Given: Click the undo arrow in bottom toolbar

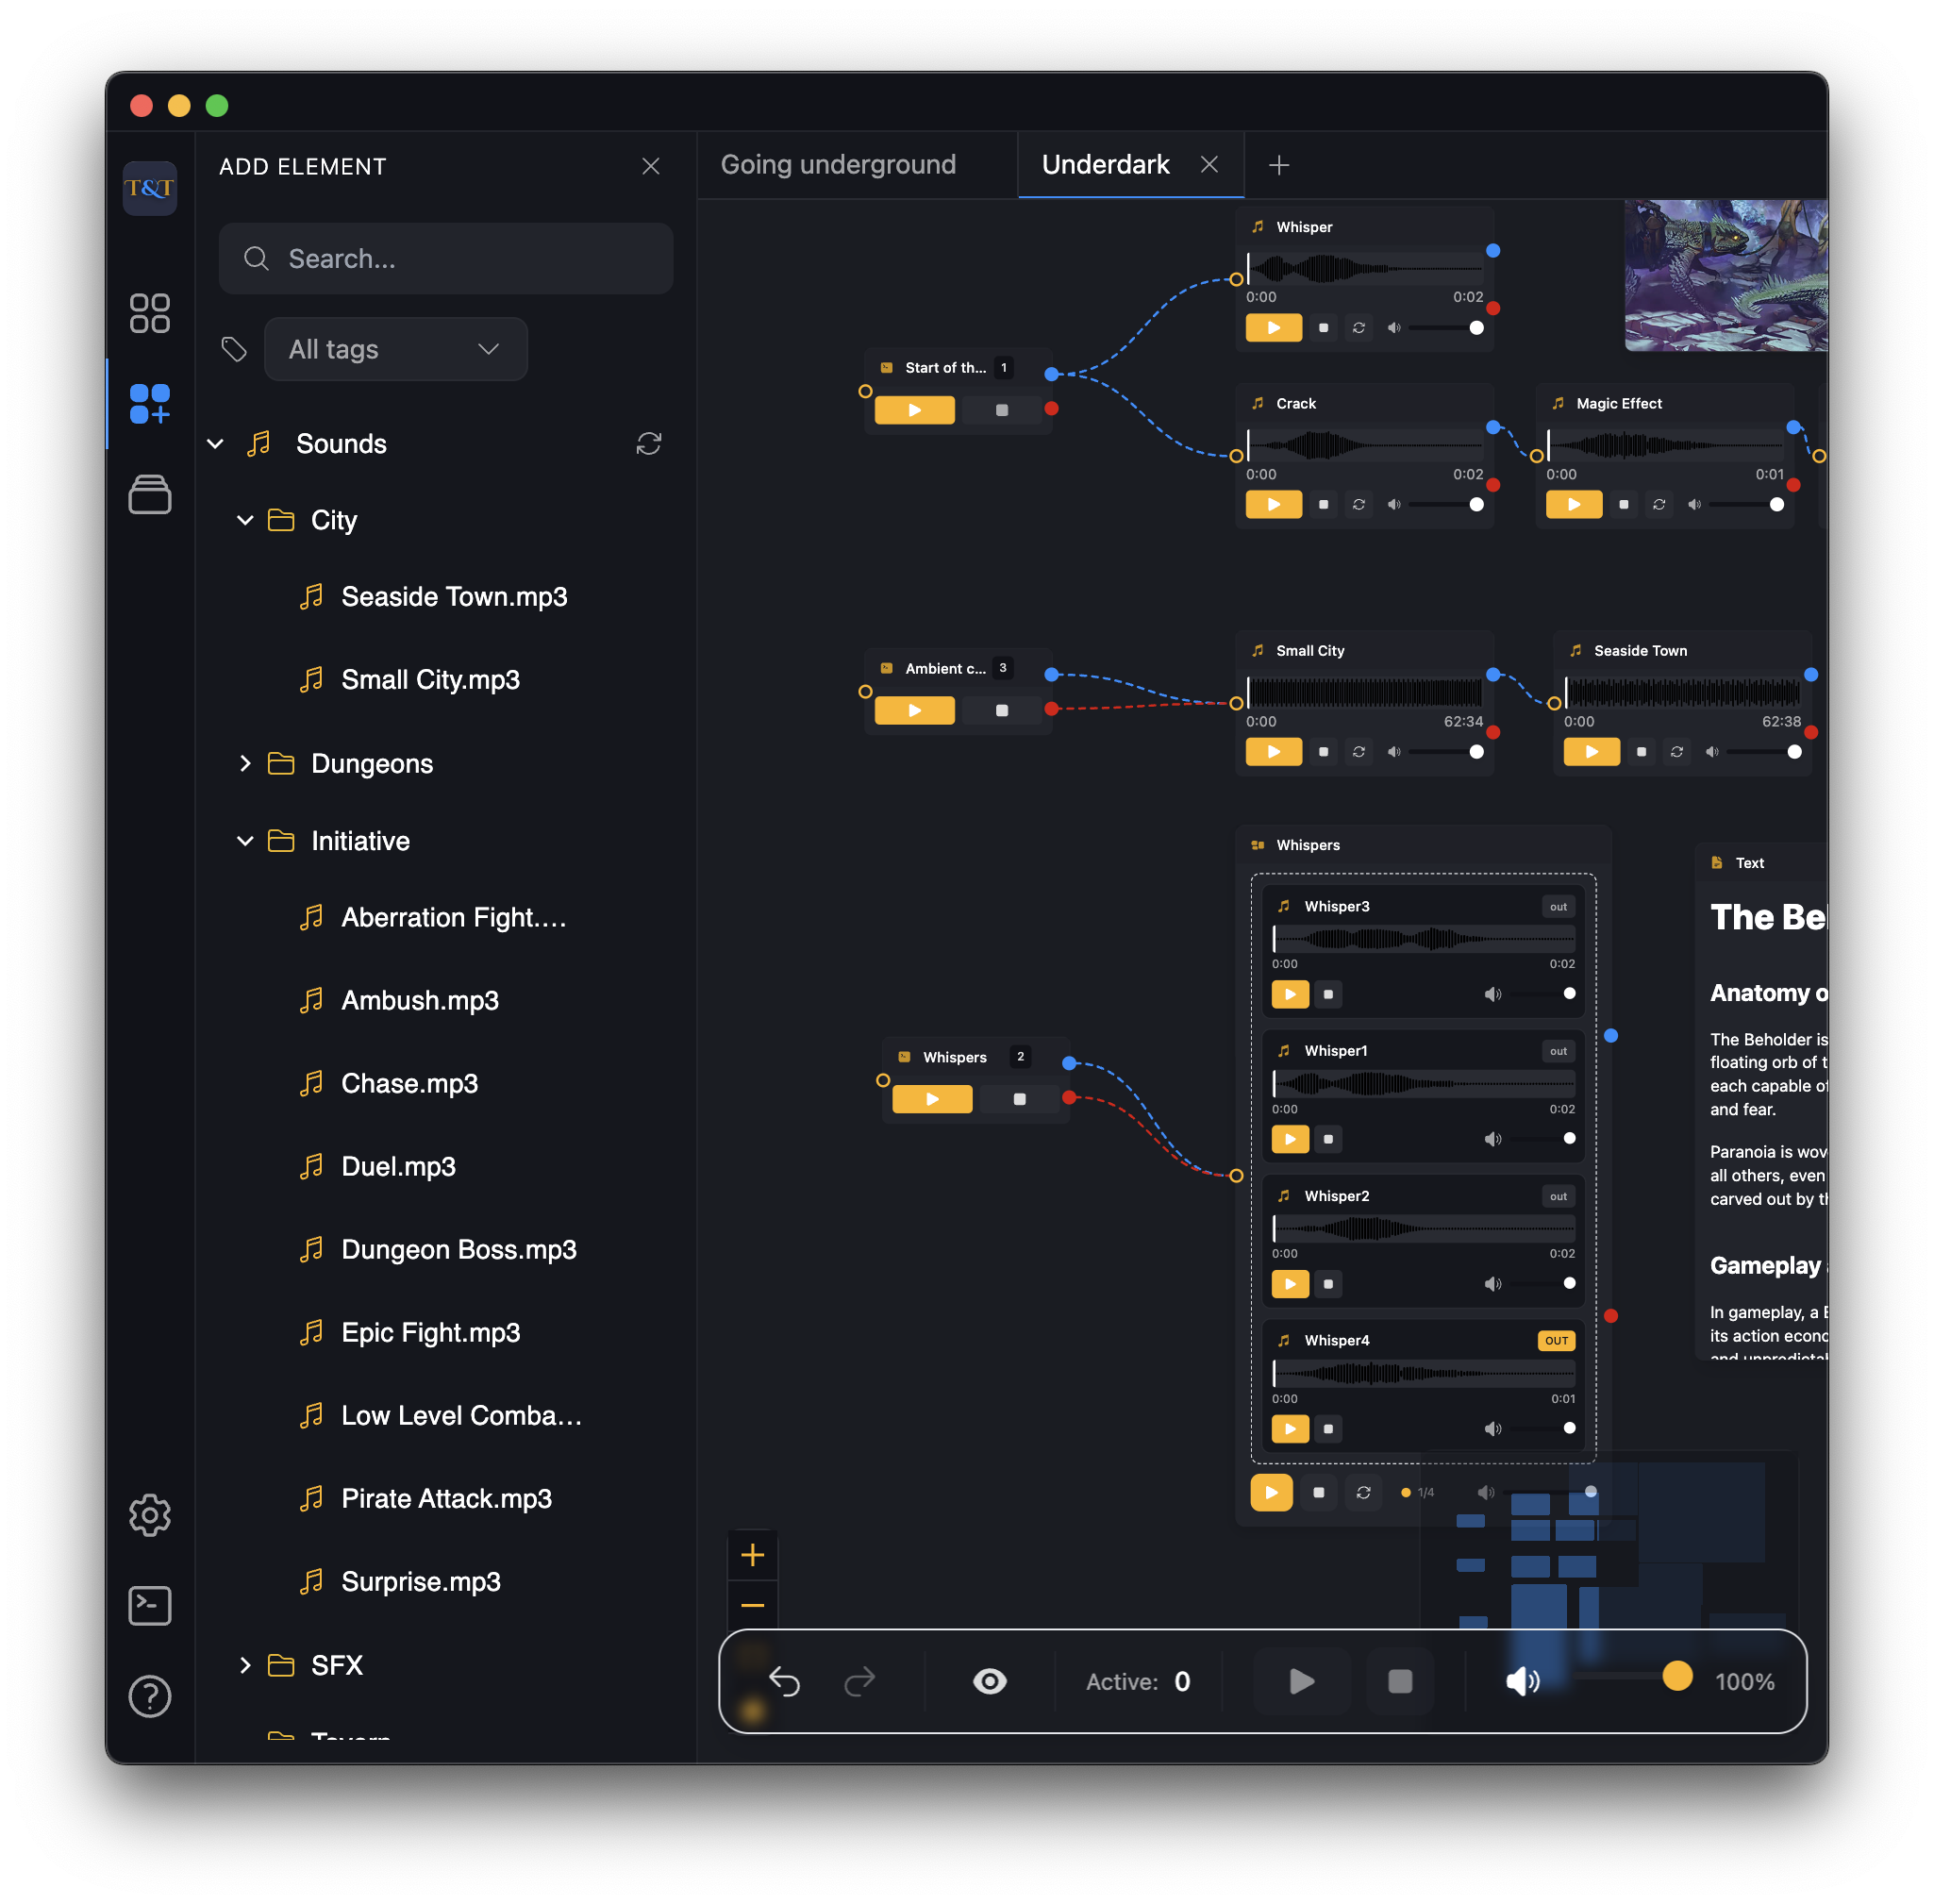Looking at the screenshot, I should pyautogui.click(x=784, y=1681).
